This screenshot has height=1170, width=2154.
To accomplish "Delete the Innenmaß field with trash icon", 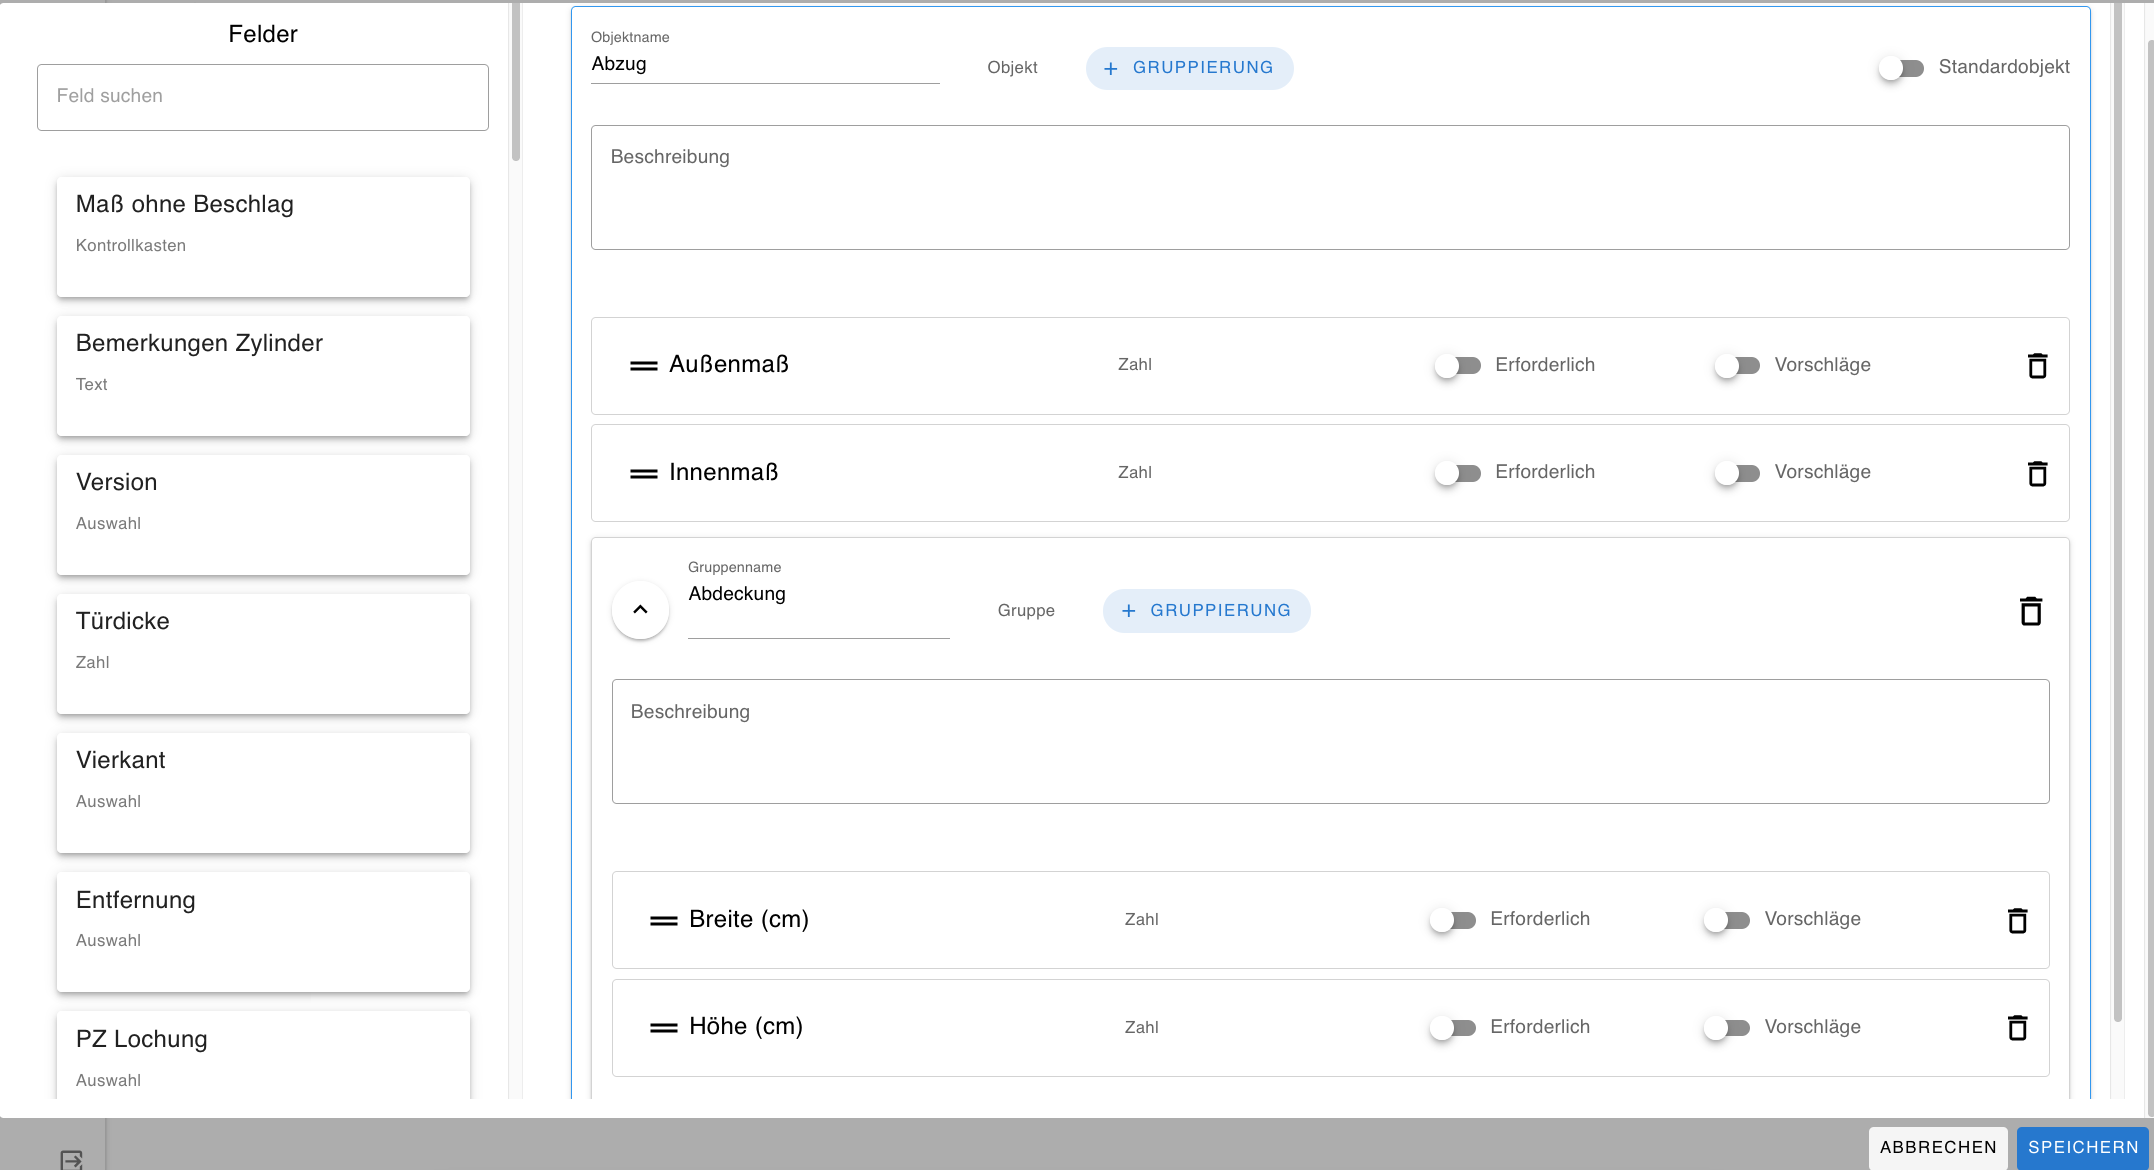I will pos(2037,473).
